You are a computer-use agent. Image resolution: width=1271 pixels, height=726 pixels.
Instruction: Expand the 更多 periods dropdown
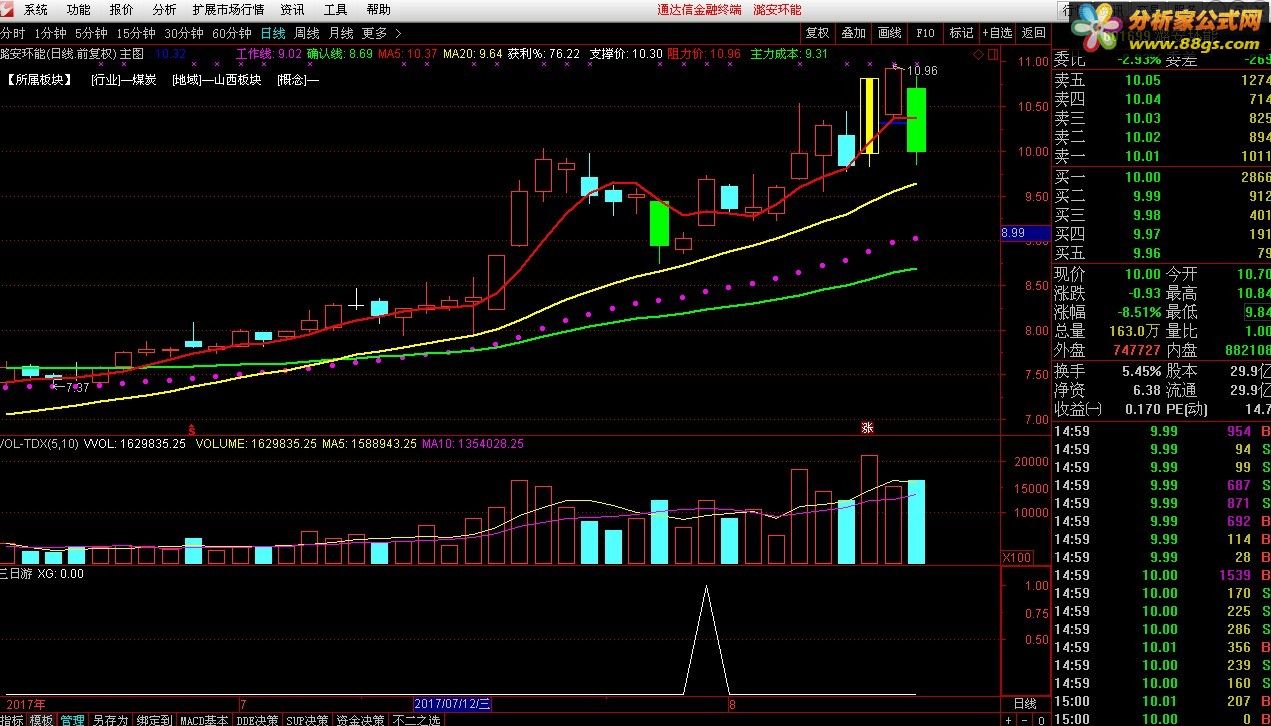coord(382,33)
